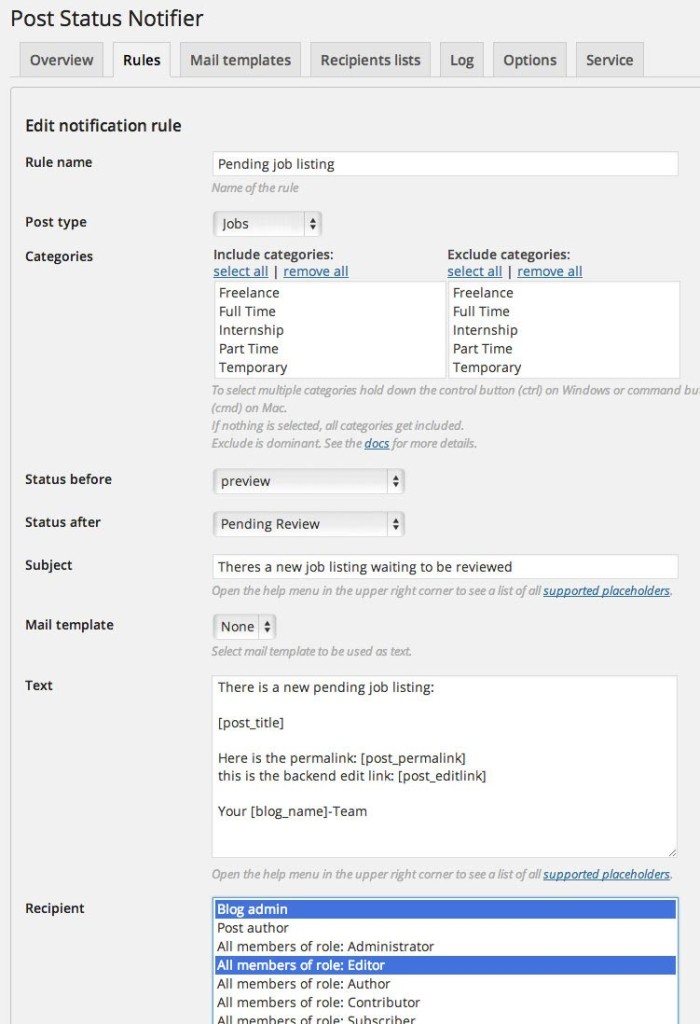Open the Log tab
This screenshot has width=700, height=1024.
[x=461, y=60]
